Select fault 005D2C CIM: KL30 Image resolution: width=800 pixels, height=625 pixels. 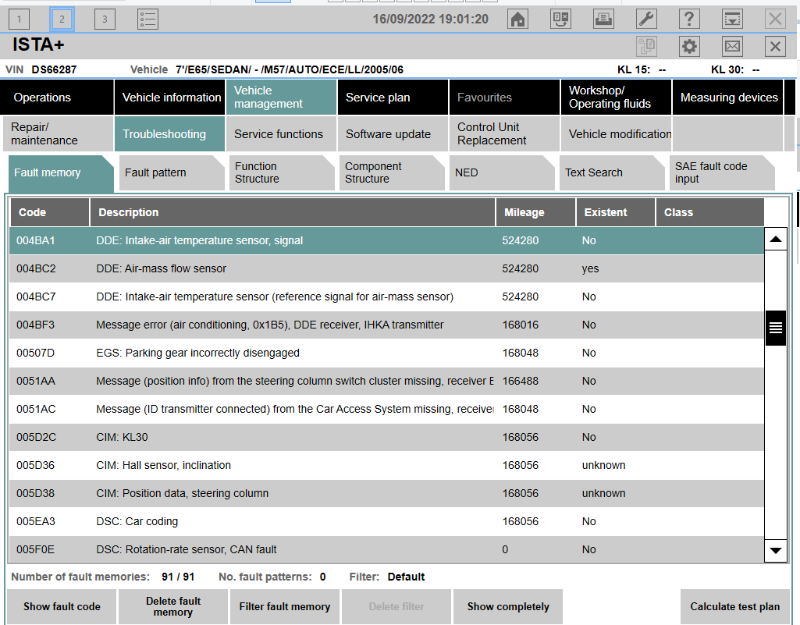point(386,437)
